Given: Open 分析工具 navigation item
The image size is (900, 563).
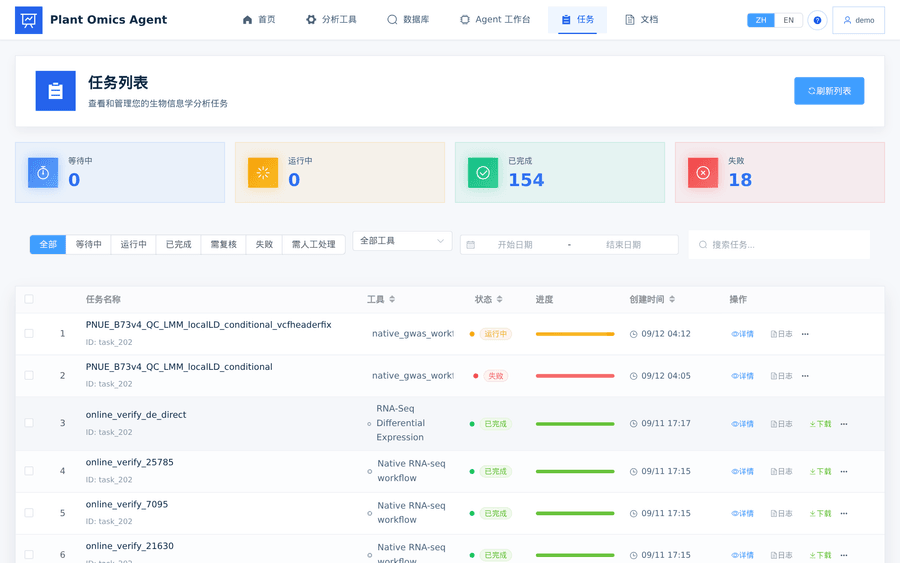Looking at the screenshot, I should (331, 20).
